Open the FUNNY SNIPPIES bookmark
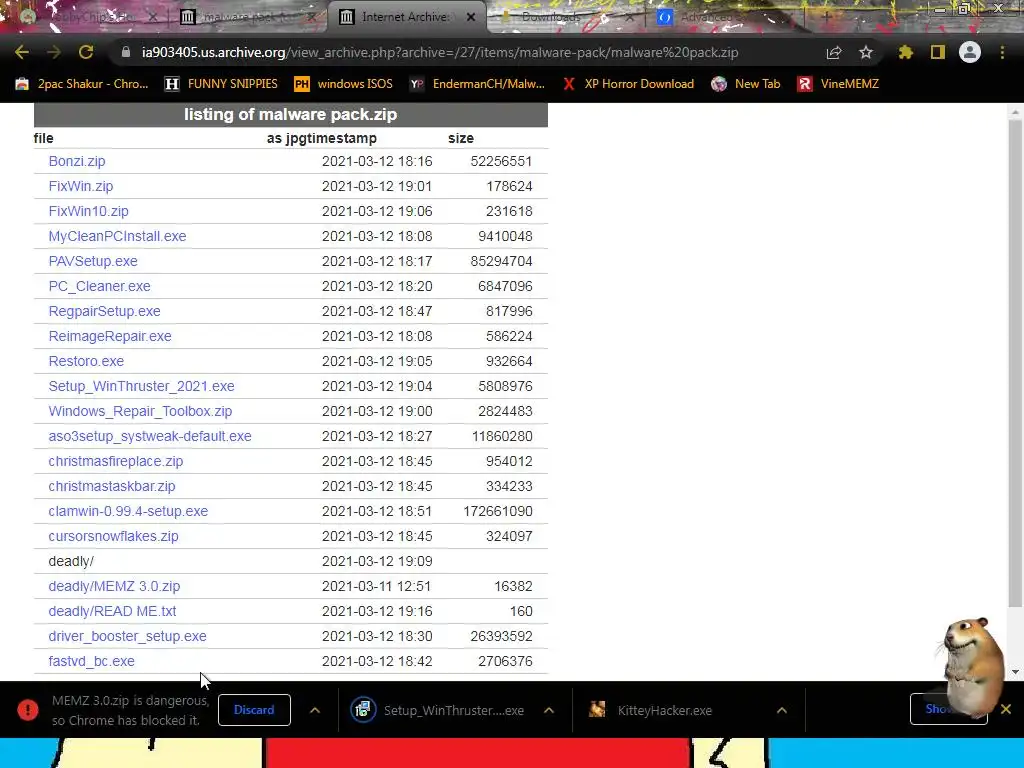Image resolution: width=1024 pixels, height=768 pixels. [x=221, y=84]
